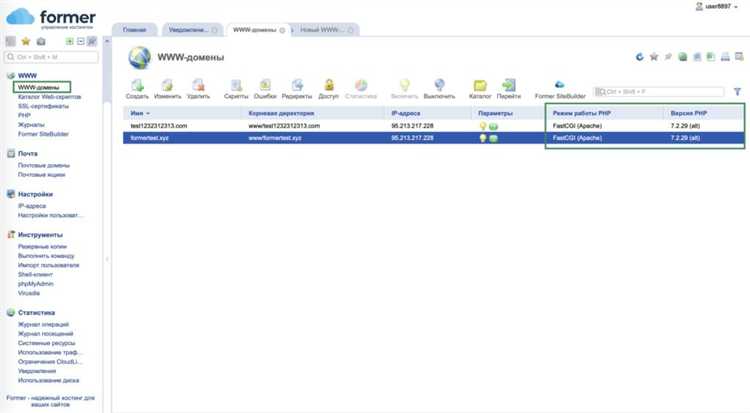The height and width of the screenshot is (413, 750).
Task: Click the IP-адреса column header
Action: click(406, 113)
